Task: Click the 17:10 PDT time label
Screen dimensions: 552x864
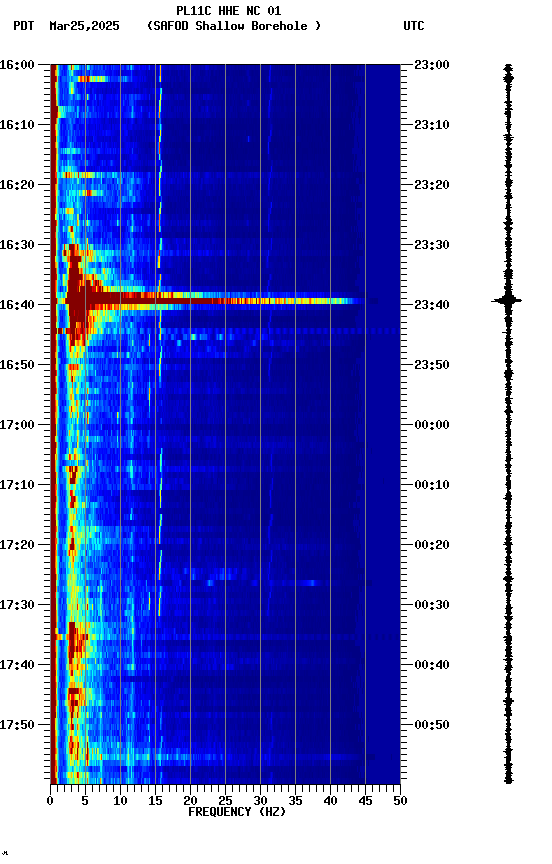Action: pos(17,485)
